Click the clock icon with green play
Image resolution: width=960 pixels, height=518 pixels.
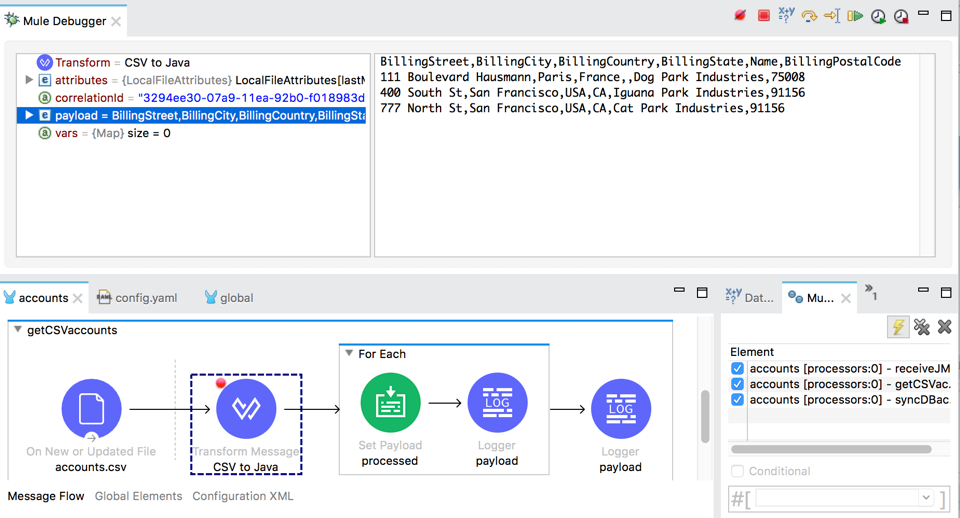coord(879,17)
